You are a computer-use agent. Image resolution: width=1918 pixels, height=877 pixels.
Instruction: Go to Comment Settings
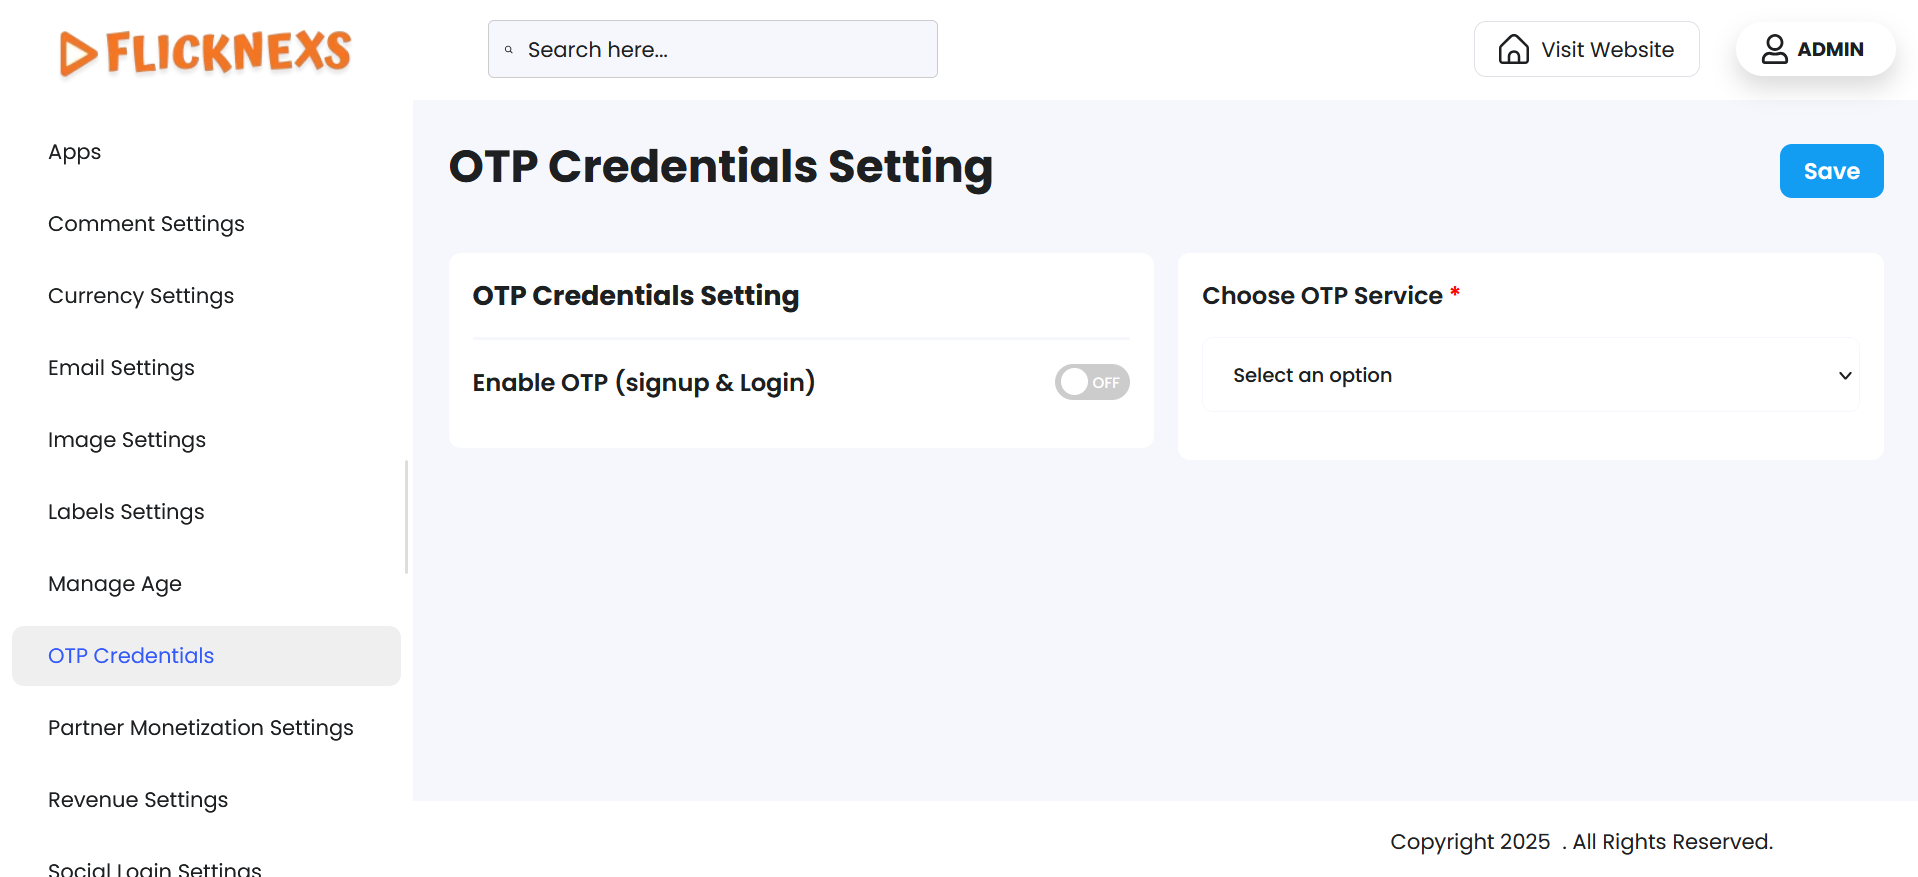[146, 224]
